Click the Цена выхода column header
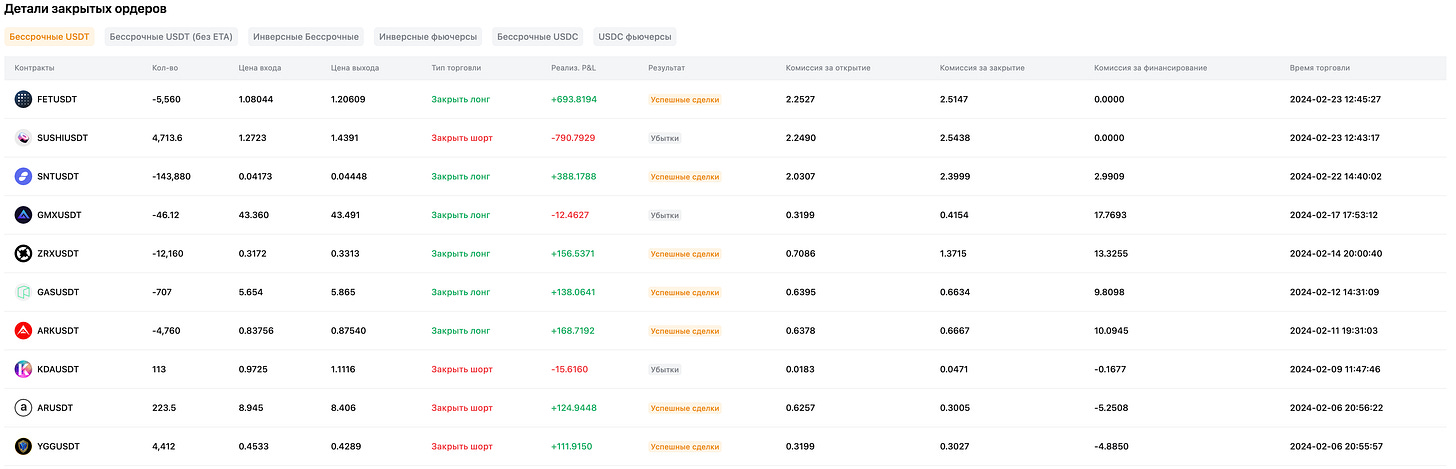Viewport: 1456px width, 469px height. tap(355, 68)
